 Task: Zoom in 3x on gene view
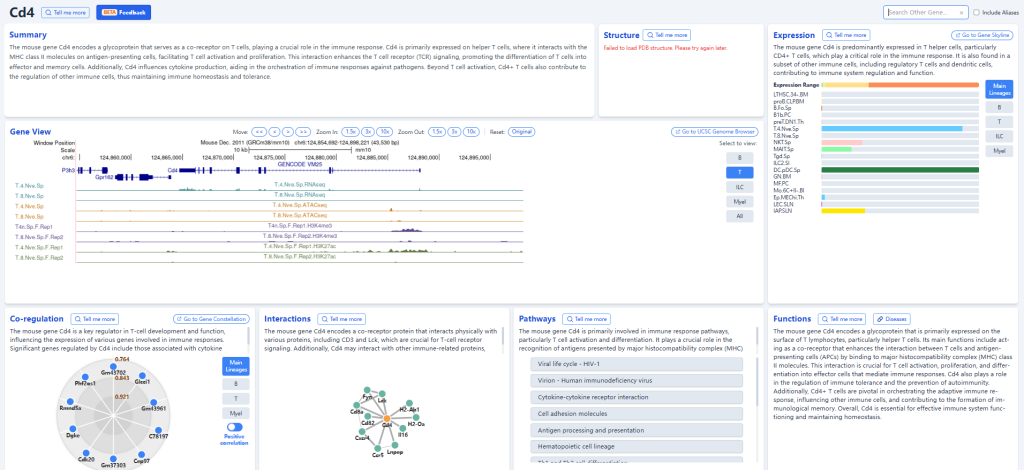(368, 132)
